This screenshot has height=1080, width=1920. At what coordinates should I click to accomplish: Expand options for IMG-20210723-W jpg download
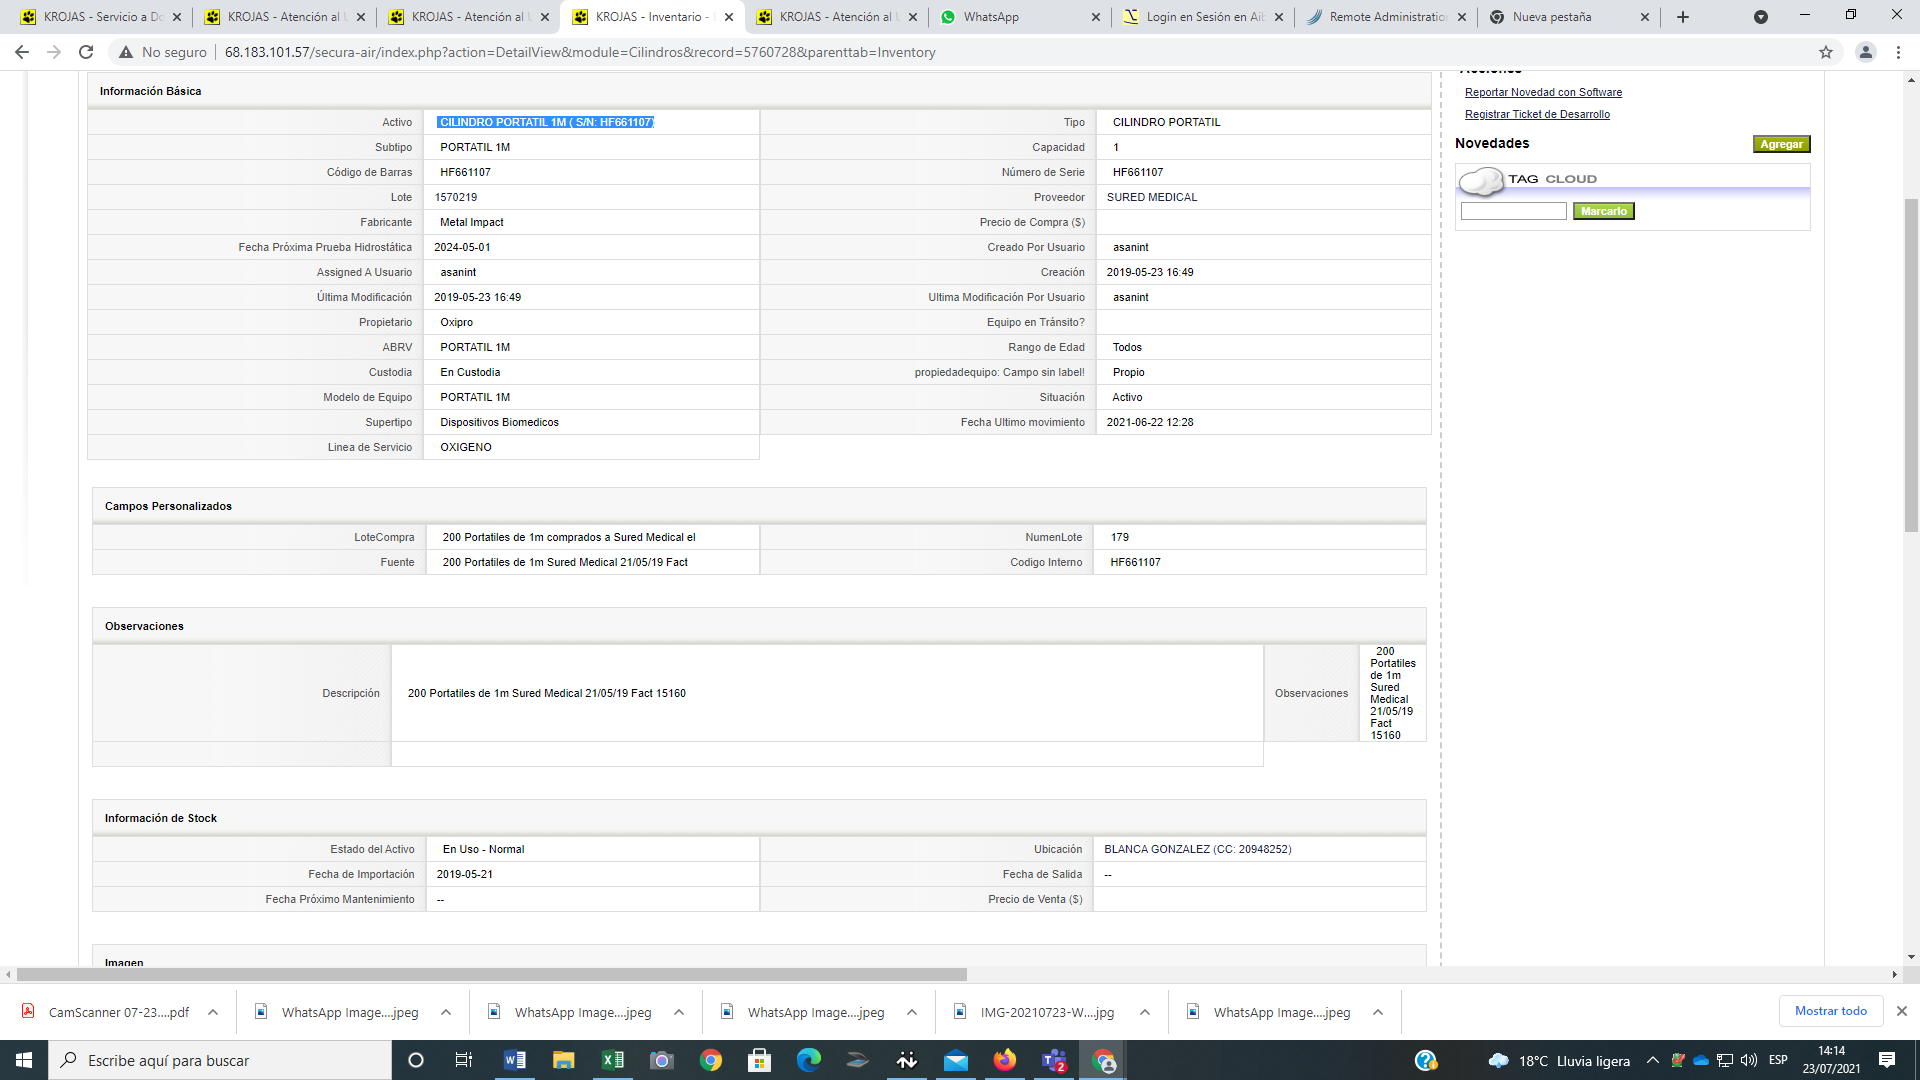click(1145, 1012)
